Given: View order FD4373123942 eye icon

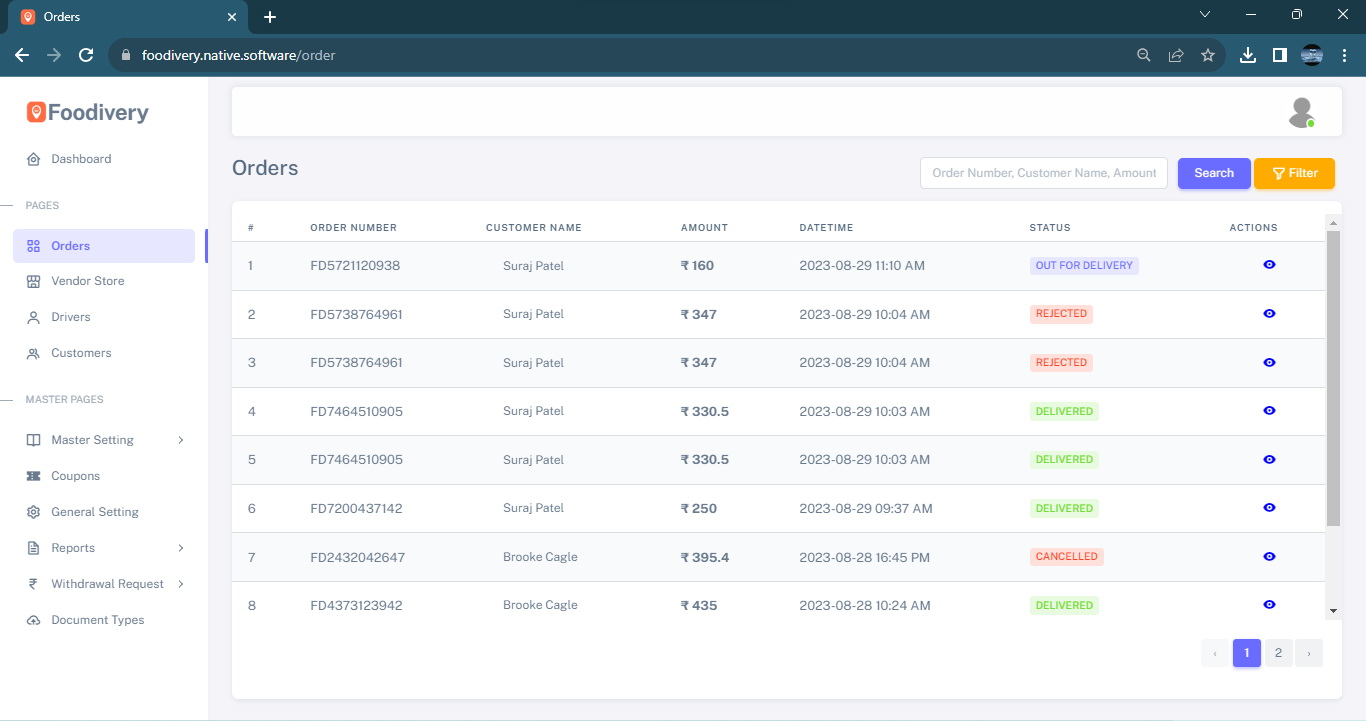Looking at the screenshot, I should [1269, 605].
